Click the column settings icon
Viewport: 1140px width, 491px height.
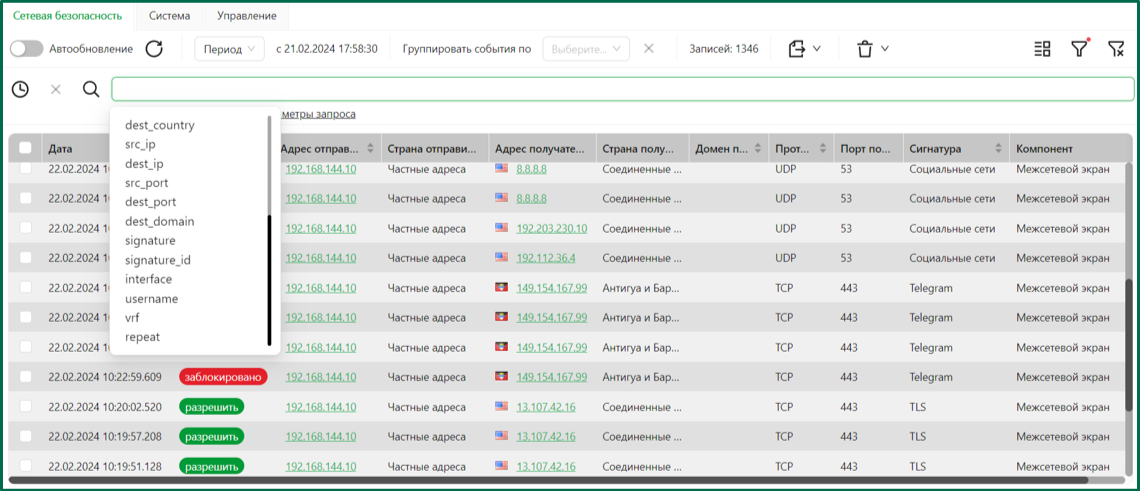1042,49
